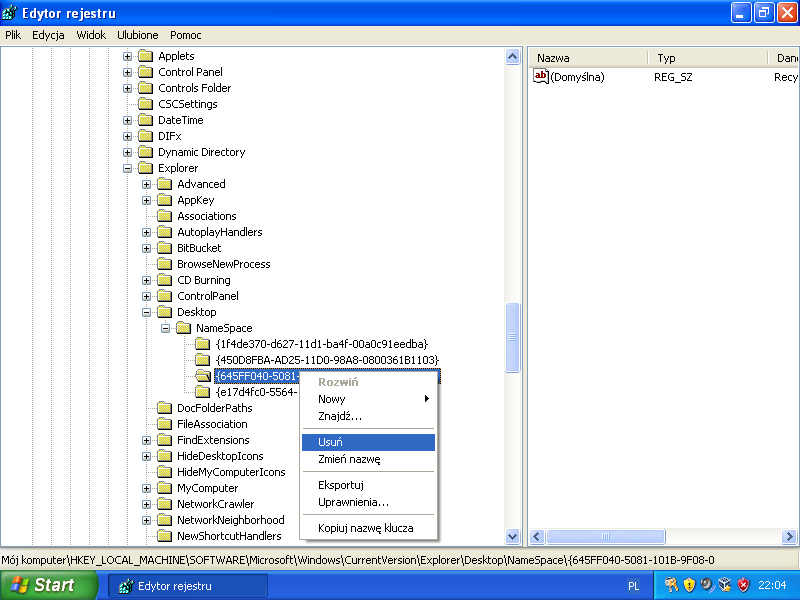Choose Zmień nazwę in context menu
The width and height of the screenshot is (800, 600).
tap(368, 459)
